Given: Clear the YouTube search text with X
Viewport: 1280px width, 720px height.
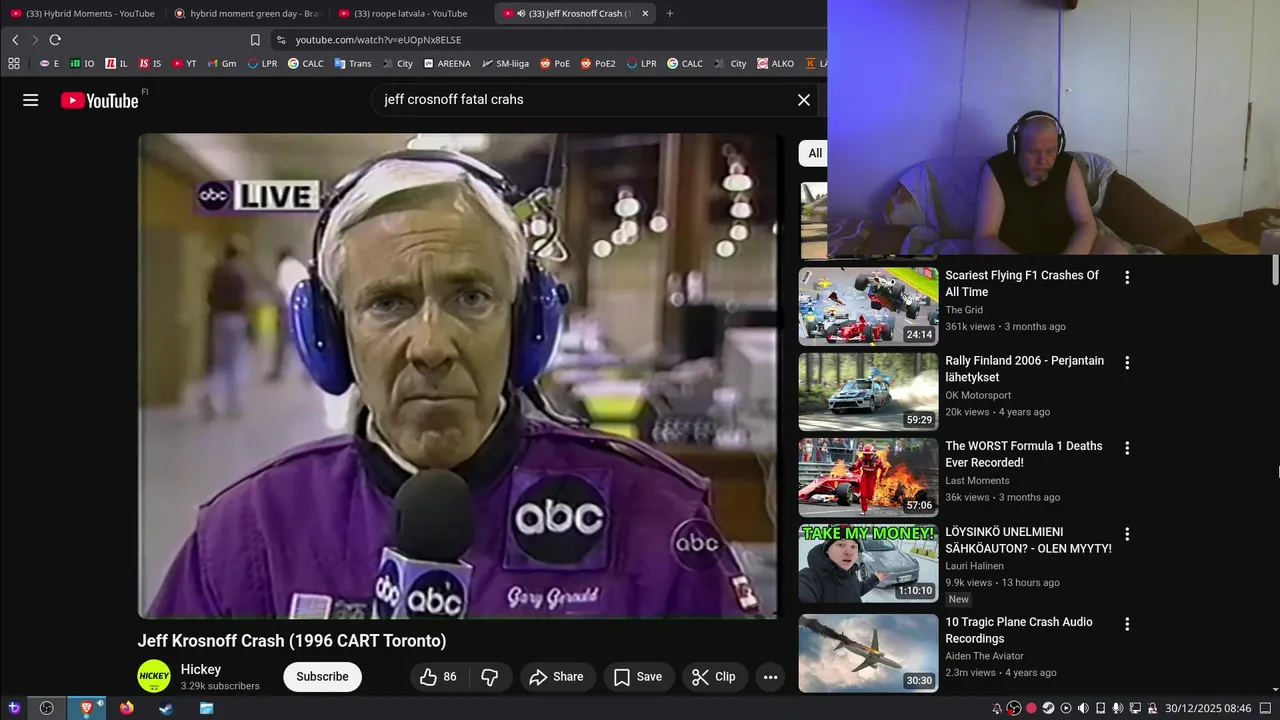Looking at the screenshot, I should 803,100.
